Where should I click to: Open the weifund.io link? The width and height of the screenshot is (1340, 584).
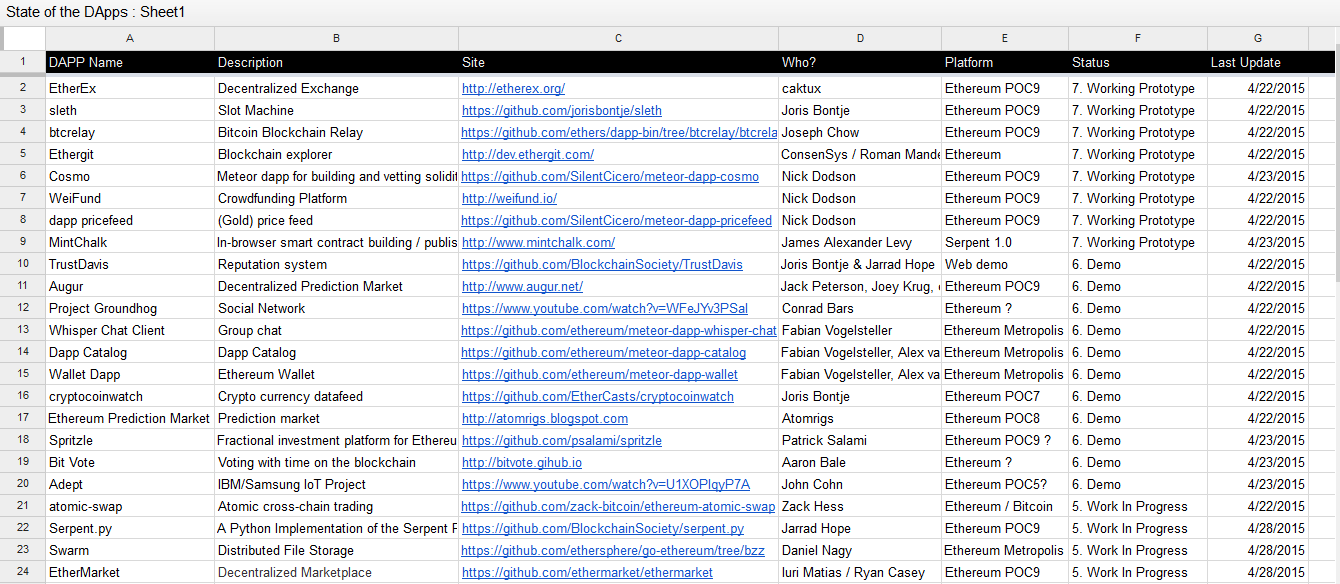pos(509,198)
